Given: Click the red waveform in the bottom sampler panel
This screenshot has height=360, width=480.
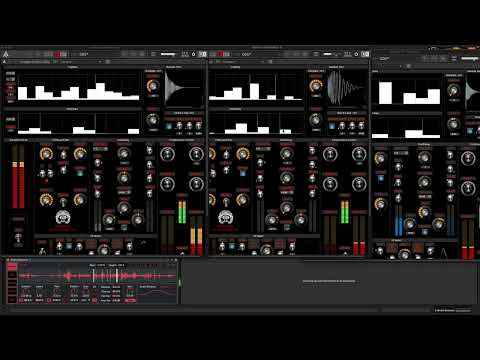Looking at the screenshot, I should [x=97, y=276].
